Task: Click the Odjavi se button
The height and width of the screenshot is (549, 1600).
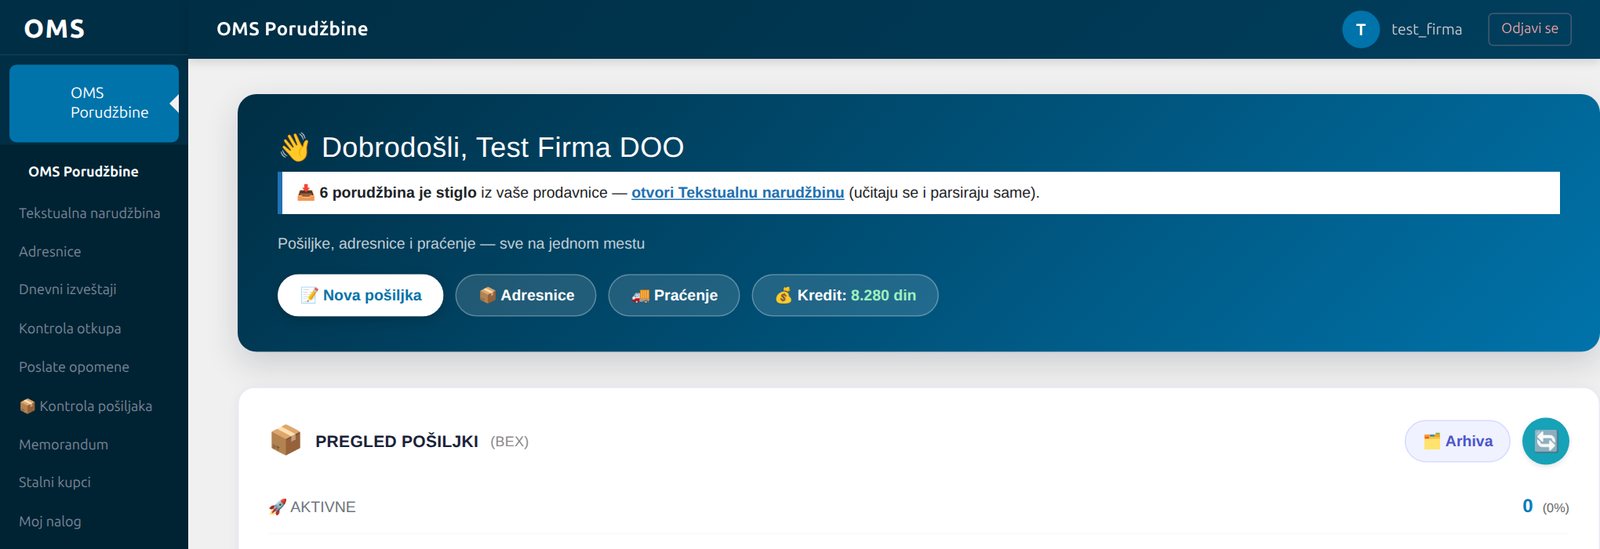Action: (x=1529, y=29)
